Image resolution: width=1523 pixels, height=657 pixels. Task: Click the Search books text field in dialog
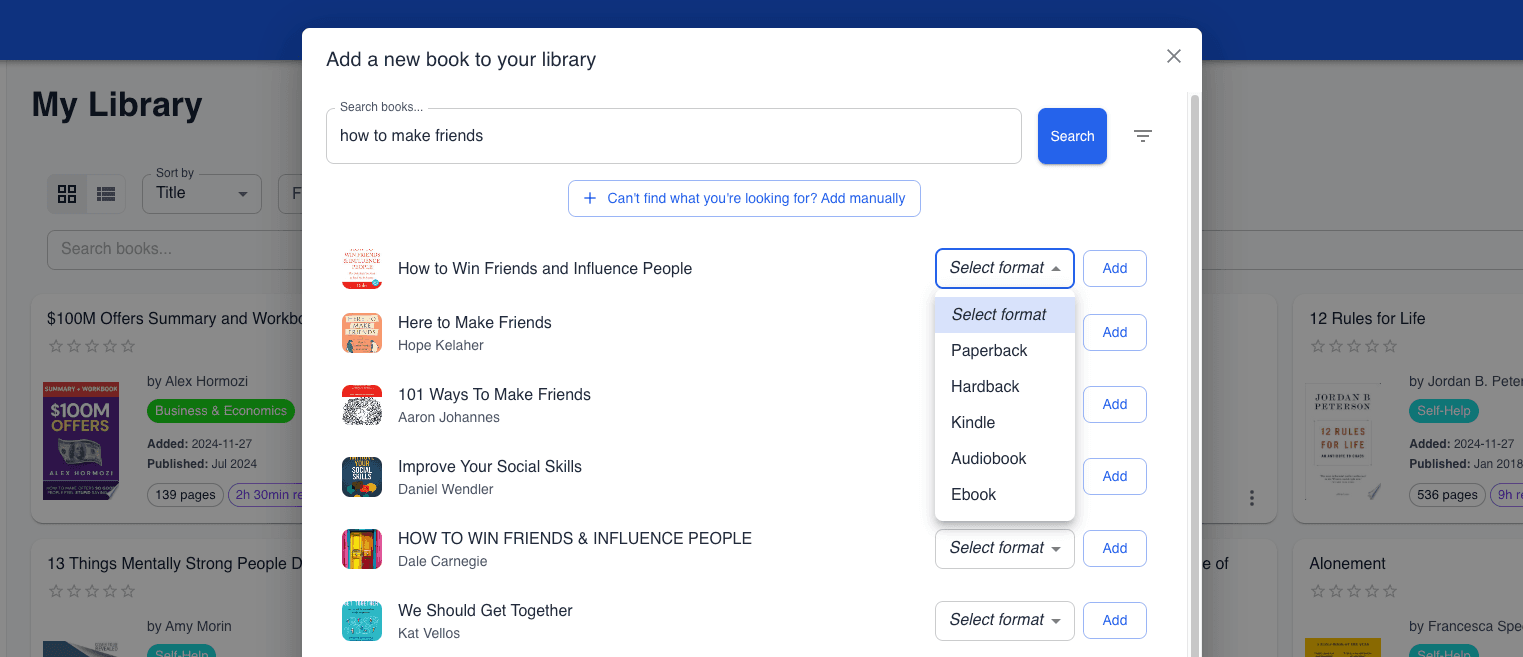pos(673,136)
